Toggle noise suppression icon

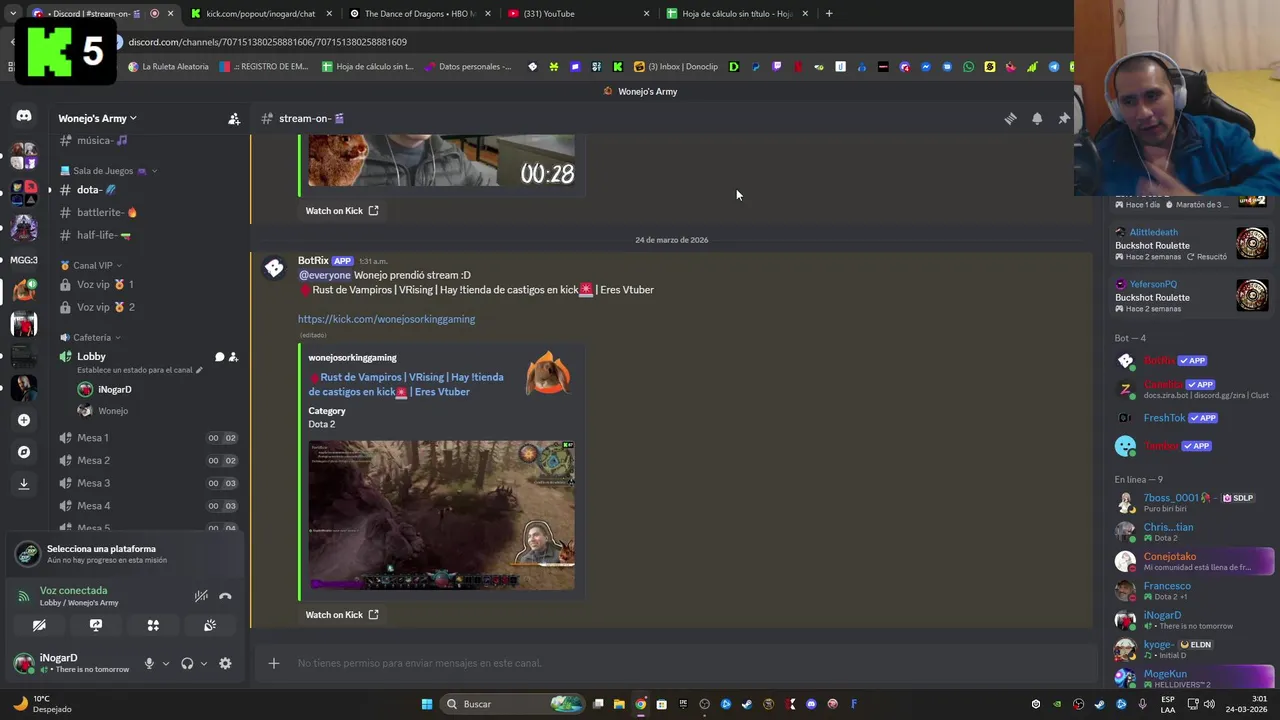click(x=201, y=596)
